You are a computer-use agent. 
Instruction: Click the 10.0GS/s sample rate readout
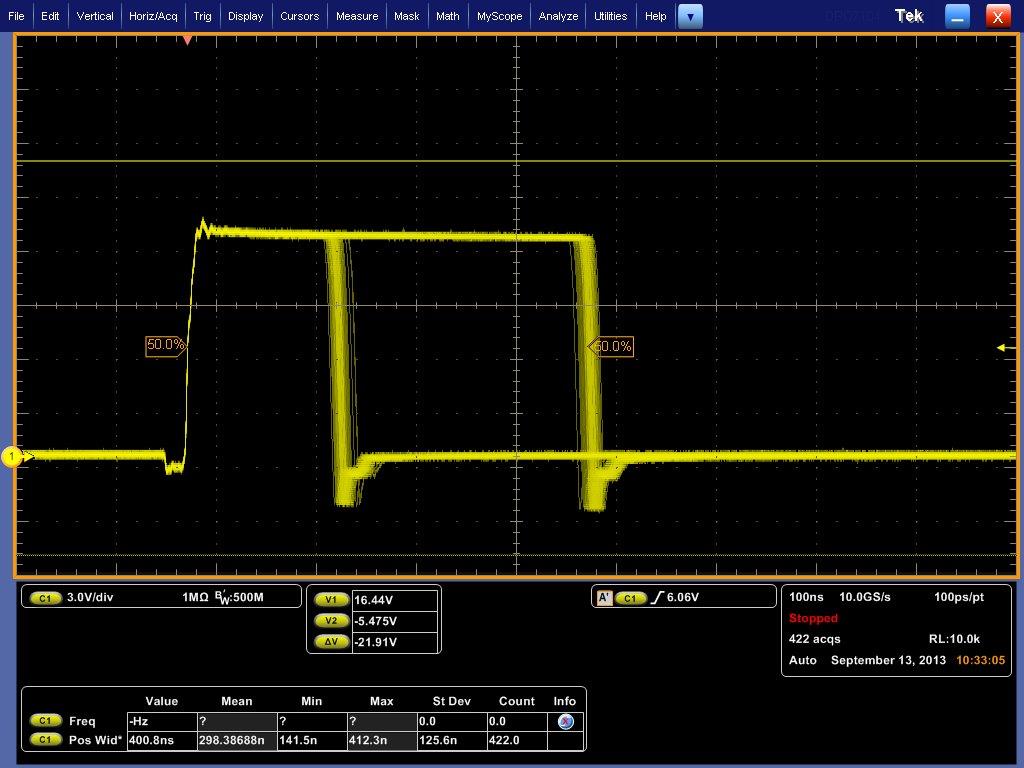[864, 597]
